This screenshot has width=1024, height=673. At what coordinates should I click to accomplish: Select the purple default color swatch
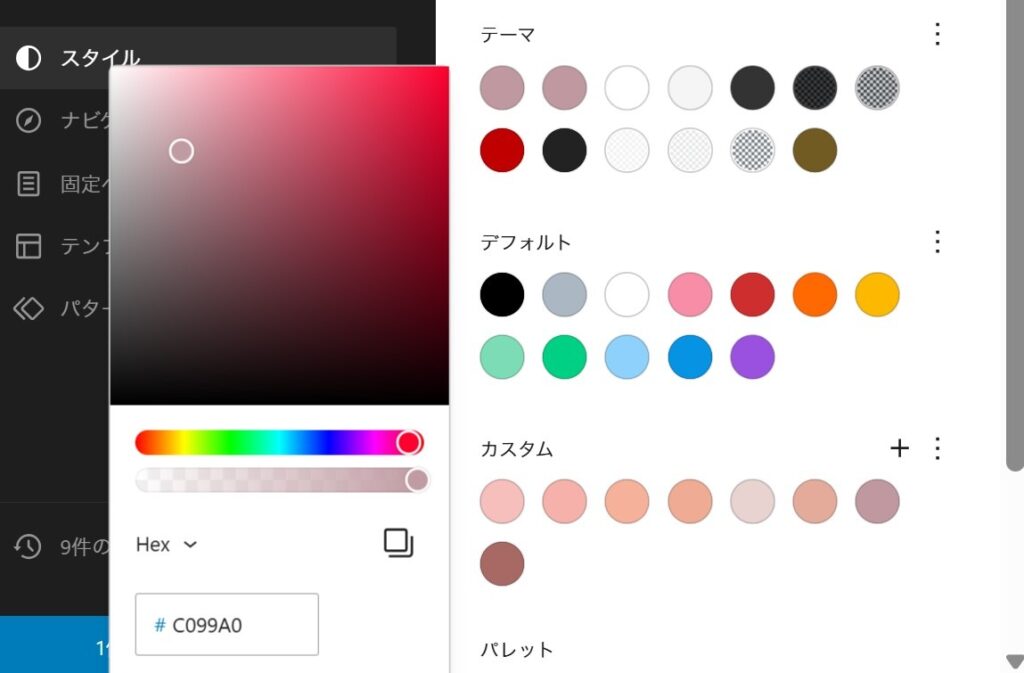coord(752,357)
